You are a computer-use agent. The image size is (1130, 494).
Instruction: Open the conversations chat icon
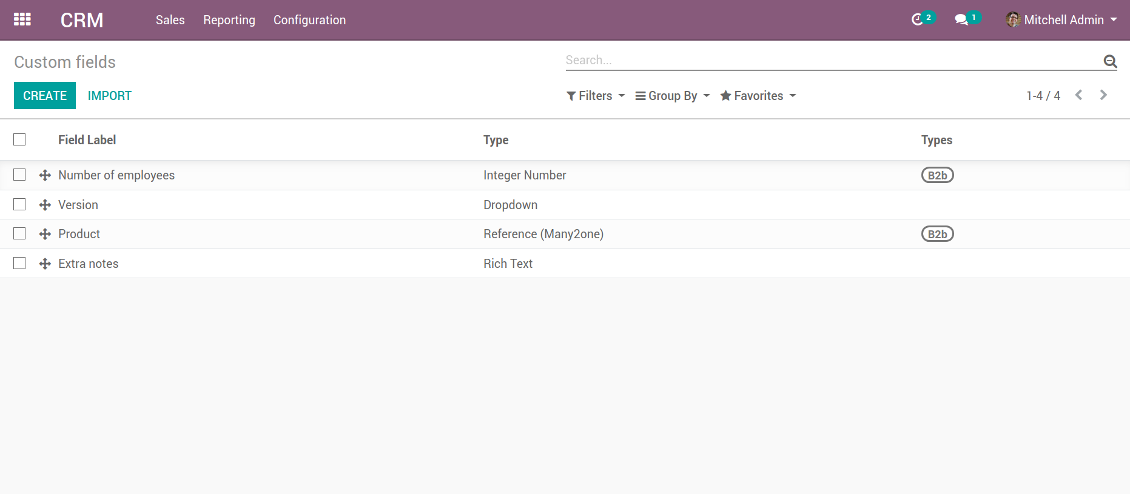click(962, 20)
